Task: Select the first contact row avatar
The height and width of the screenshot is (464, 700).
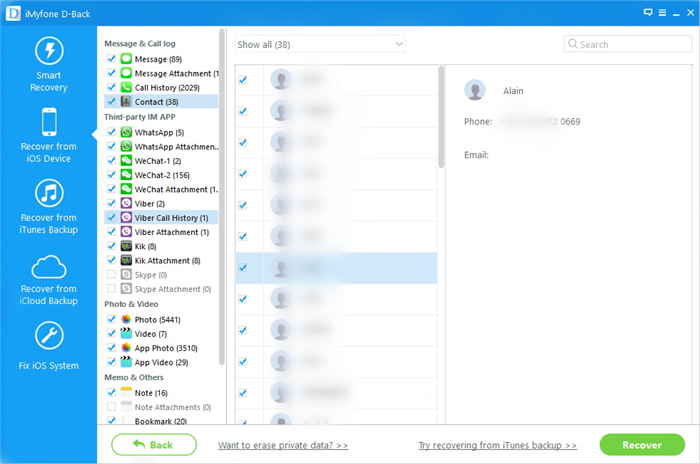Action: pyautogui.click(x=281, y=79)
